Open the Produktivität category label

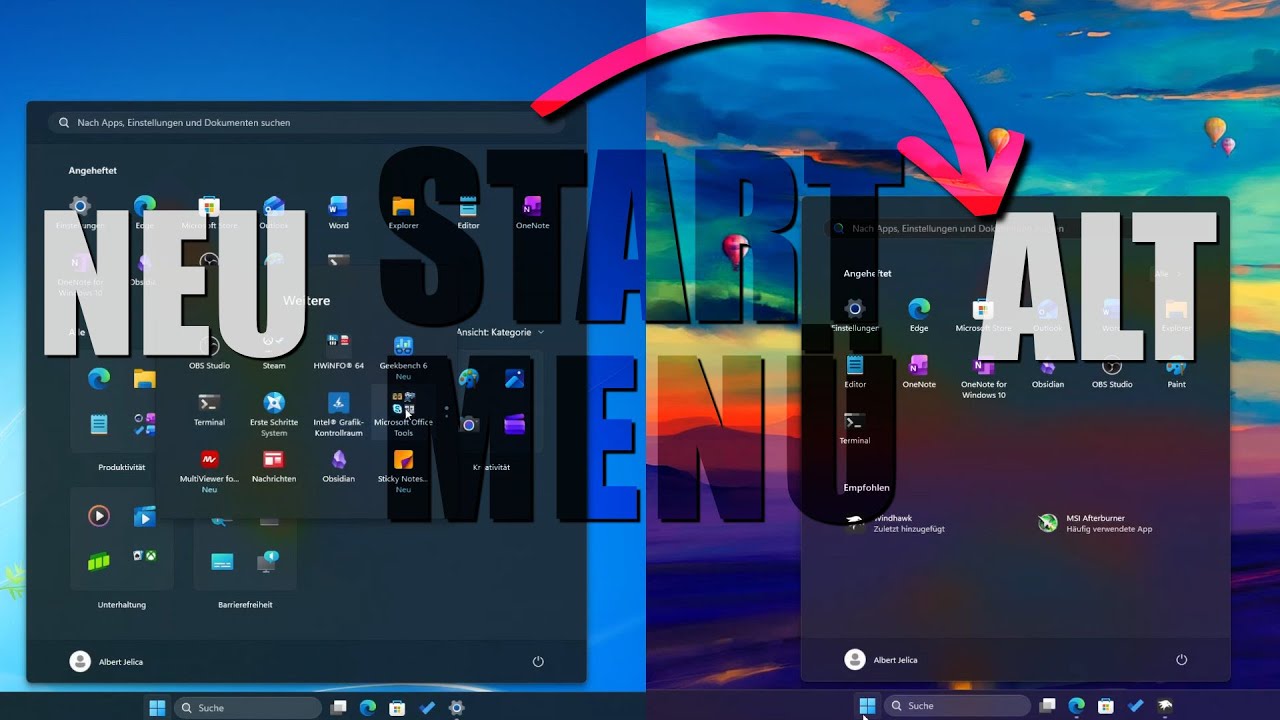click(x=122, y=468)
